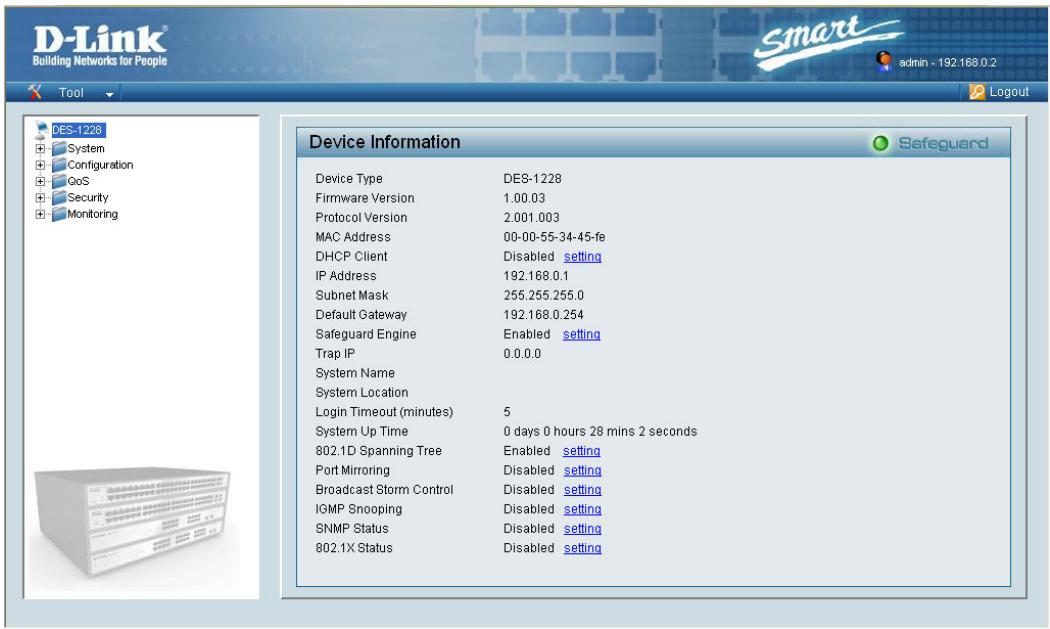Click the Default Gateway value 192.168.0.254
The height and width of the screenshot is (629, 1050).
tap(543, 315)
